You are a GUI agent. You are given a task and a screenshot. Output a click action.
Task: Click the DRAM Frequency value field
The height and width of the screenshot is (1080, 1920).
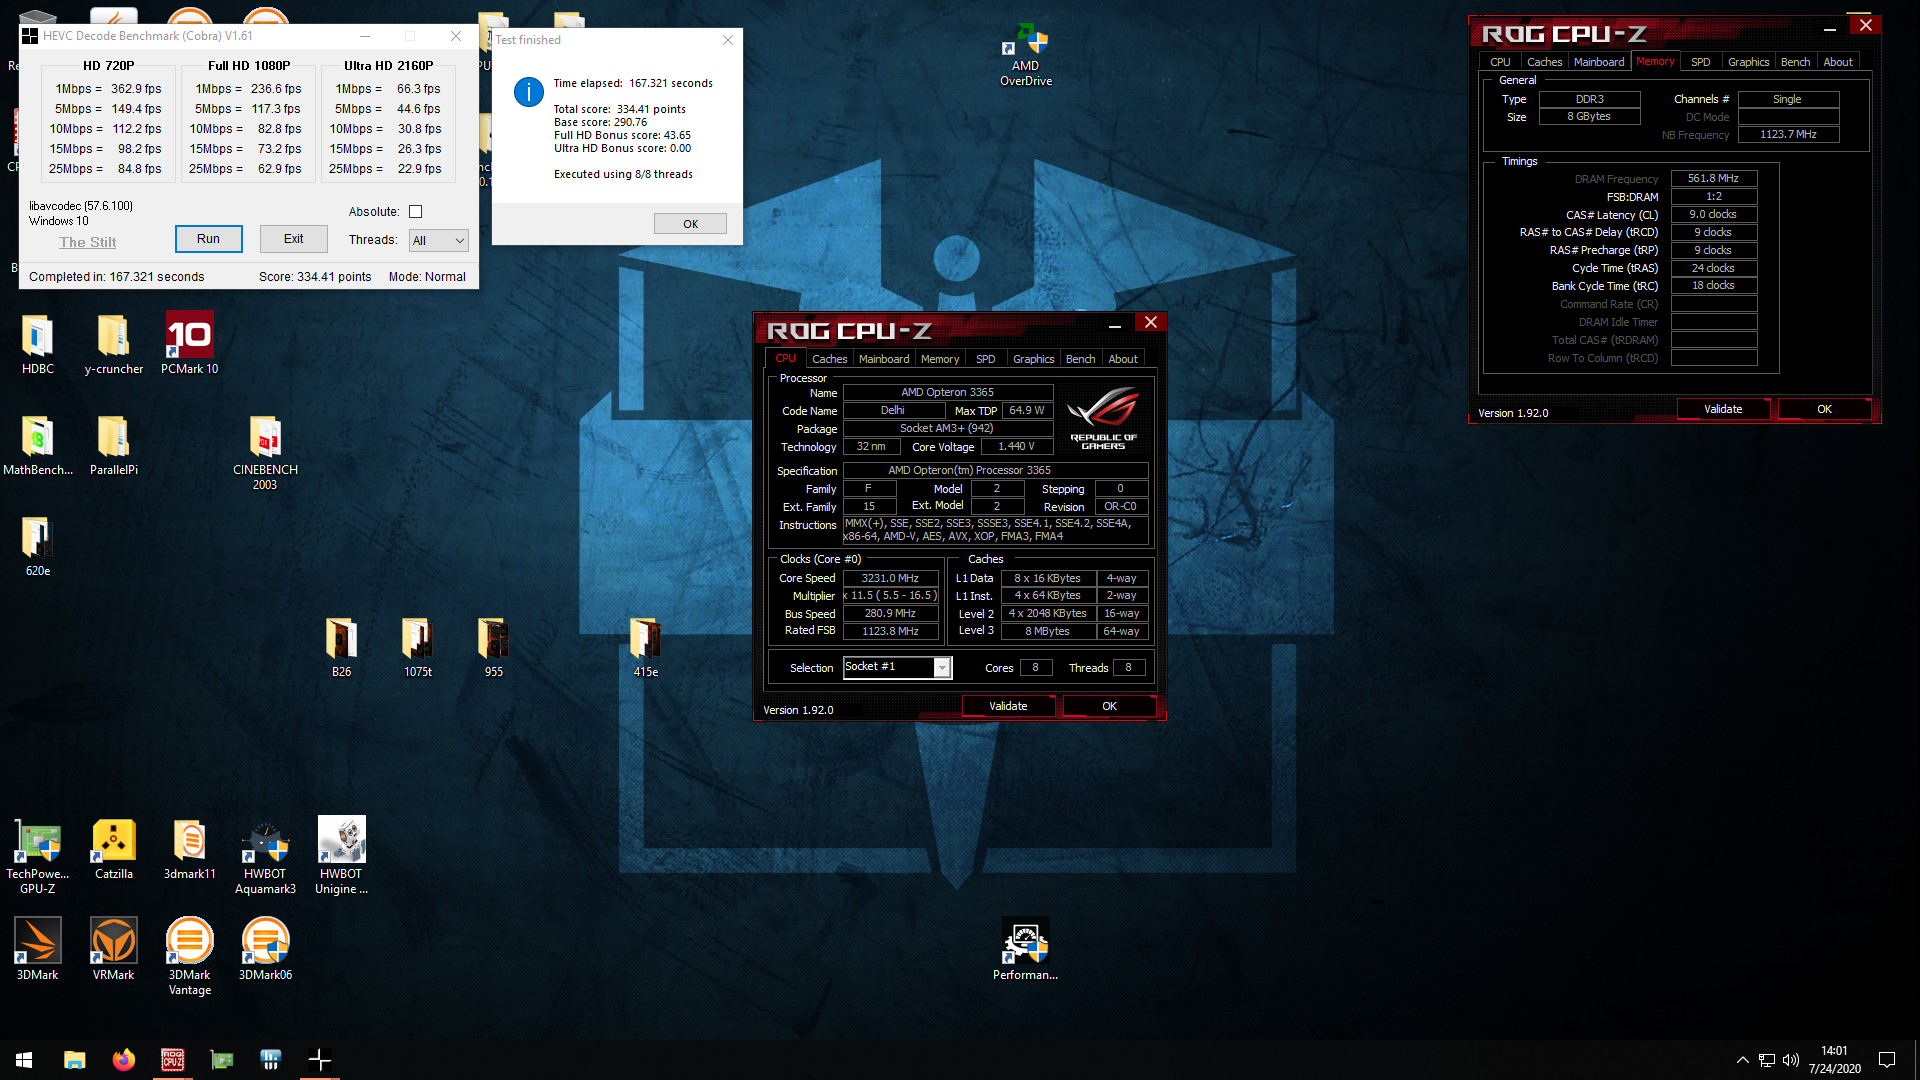pos(1714,179)
